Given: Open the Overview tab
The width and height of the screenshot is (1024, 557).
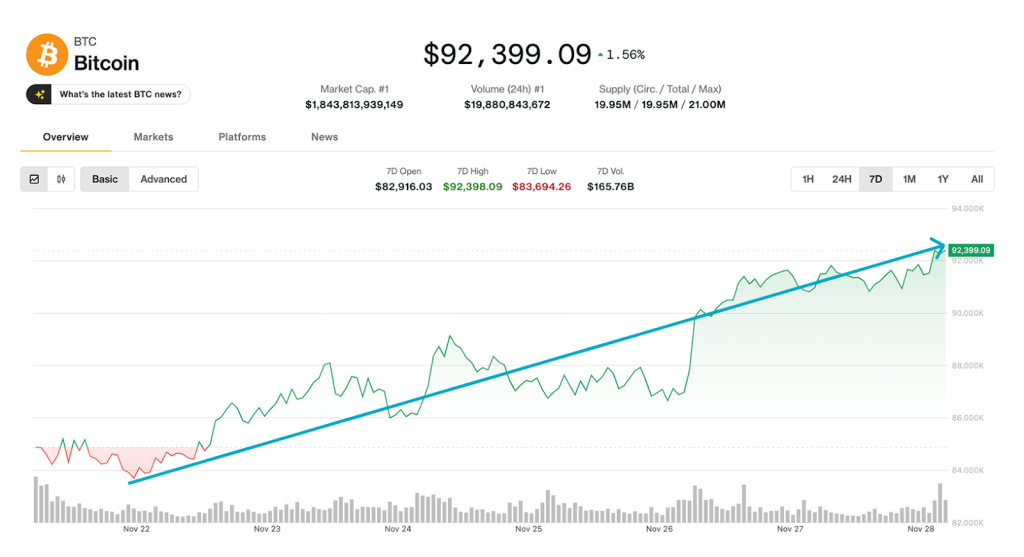Looking at the screenshot, I should tap(66, 137).
